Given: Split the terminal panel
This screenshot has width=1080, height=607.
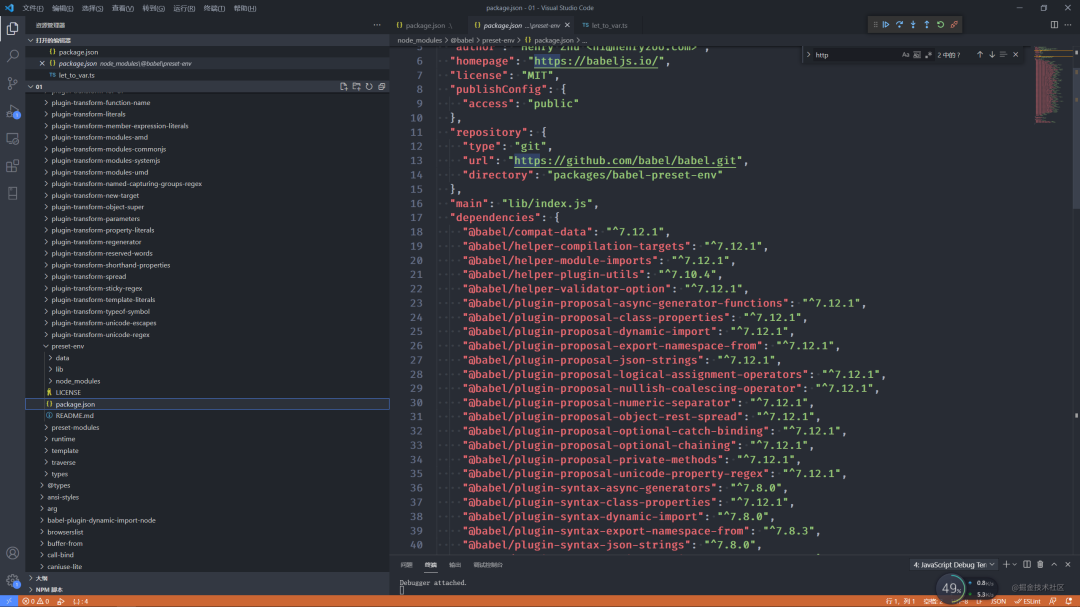Looking at the screenshot, I should [x=1027, y=564].
